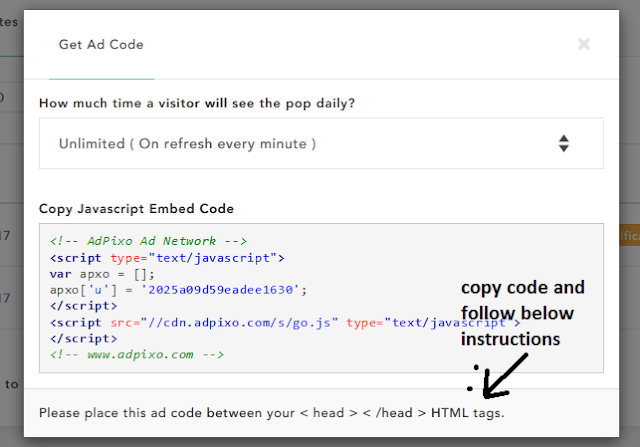Click inside the Javascript embed code box
Image resolution: width=640 pixels, height=447 pixels.
[x=321, y=298]
